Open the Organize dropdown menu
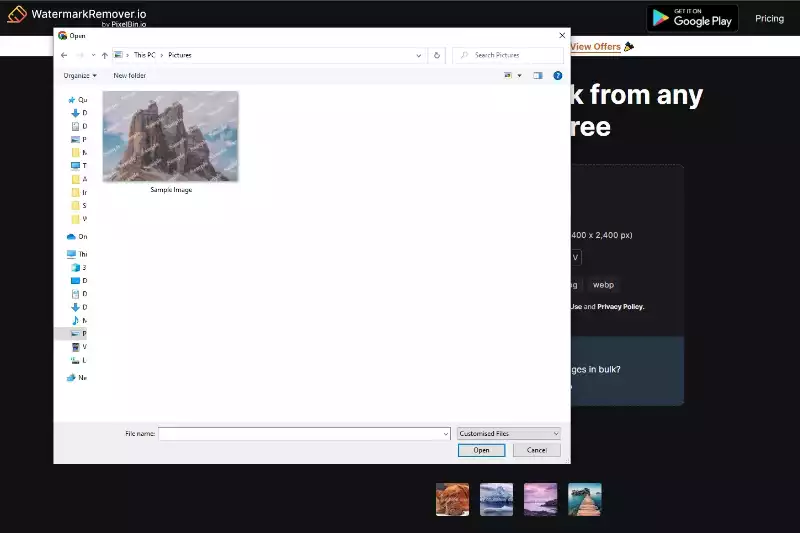The width and height of the screenshot is (800, 533). coord(80,75)
